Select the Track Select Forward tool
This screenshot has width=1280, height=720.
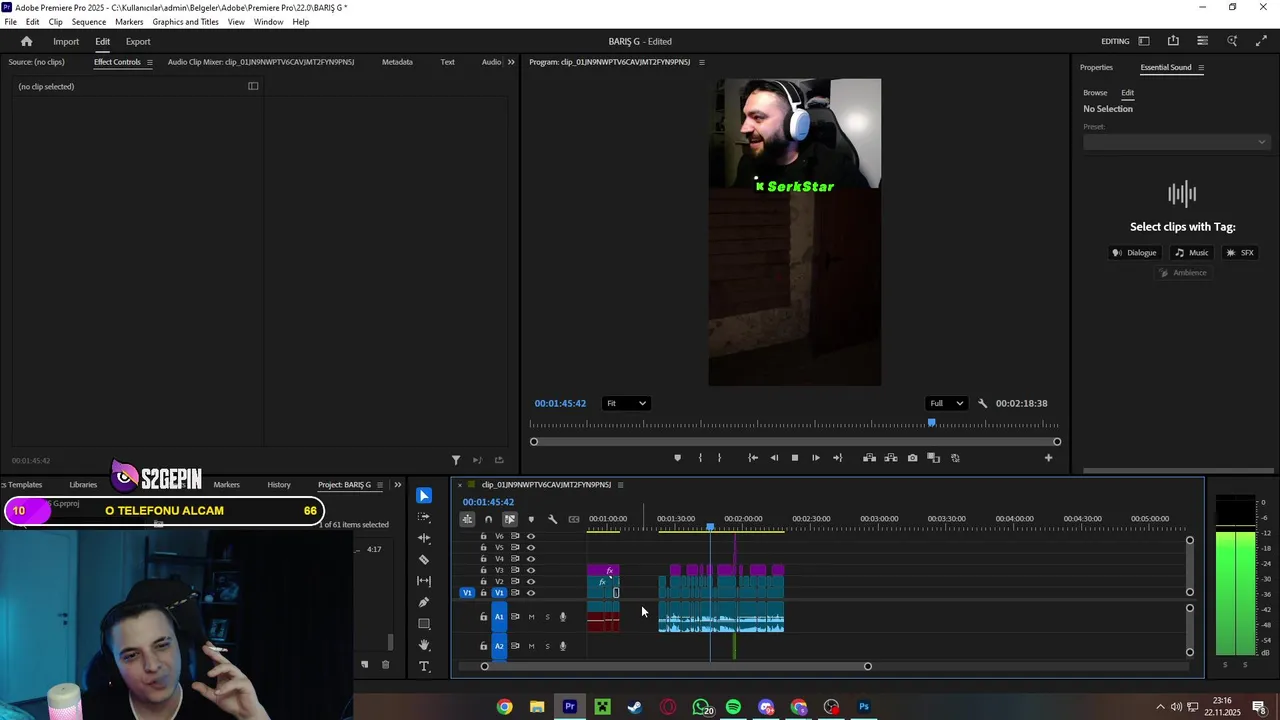coord(424,517)
